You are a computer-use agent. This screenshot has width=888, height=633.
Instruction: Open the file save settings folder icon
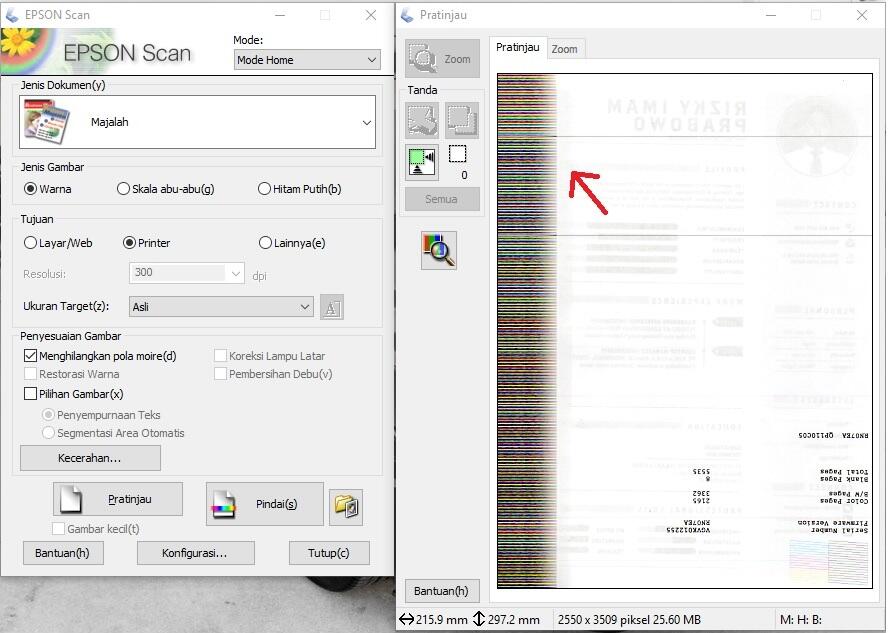coord(346,506)
